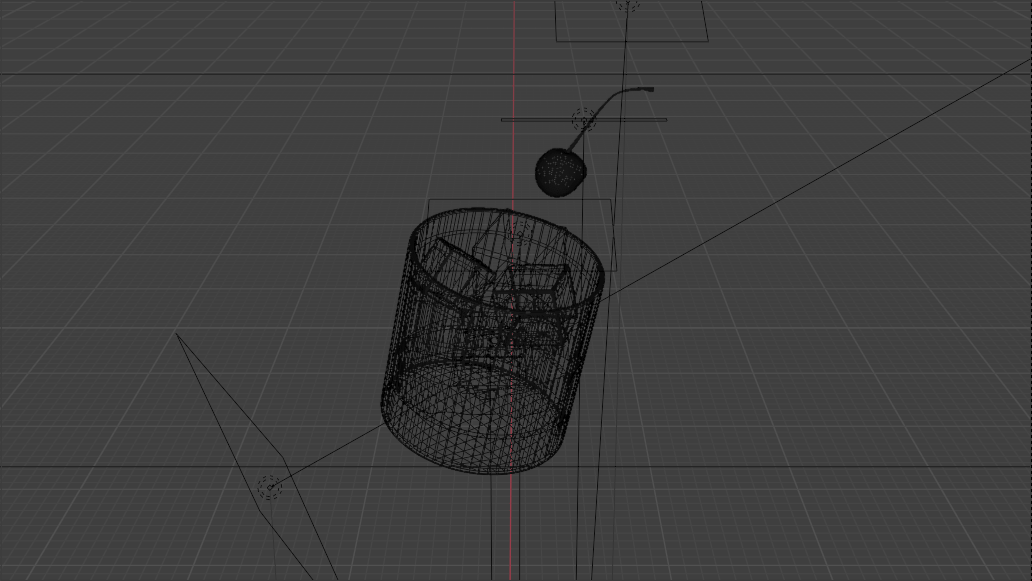This screenshot has width=1032, height=581.
Task: Select the round cherry mesh object
Action: coord(560,172)
